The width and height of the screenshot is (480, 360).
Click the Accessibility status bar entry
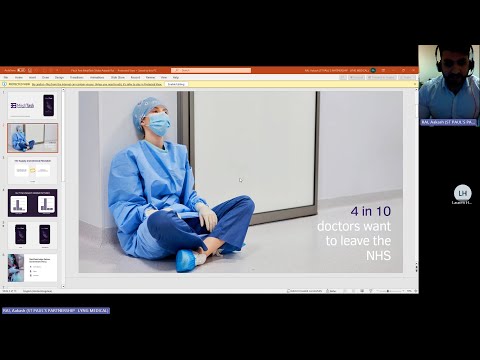click(x=305, y=291)
